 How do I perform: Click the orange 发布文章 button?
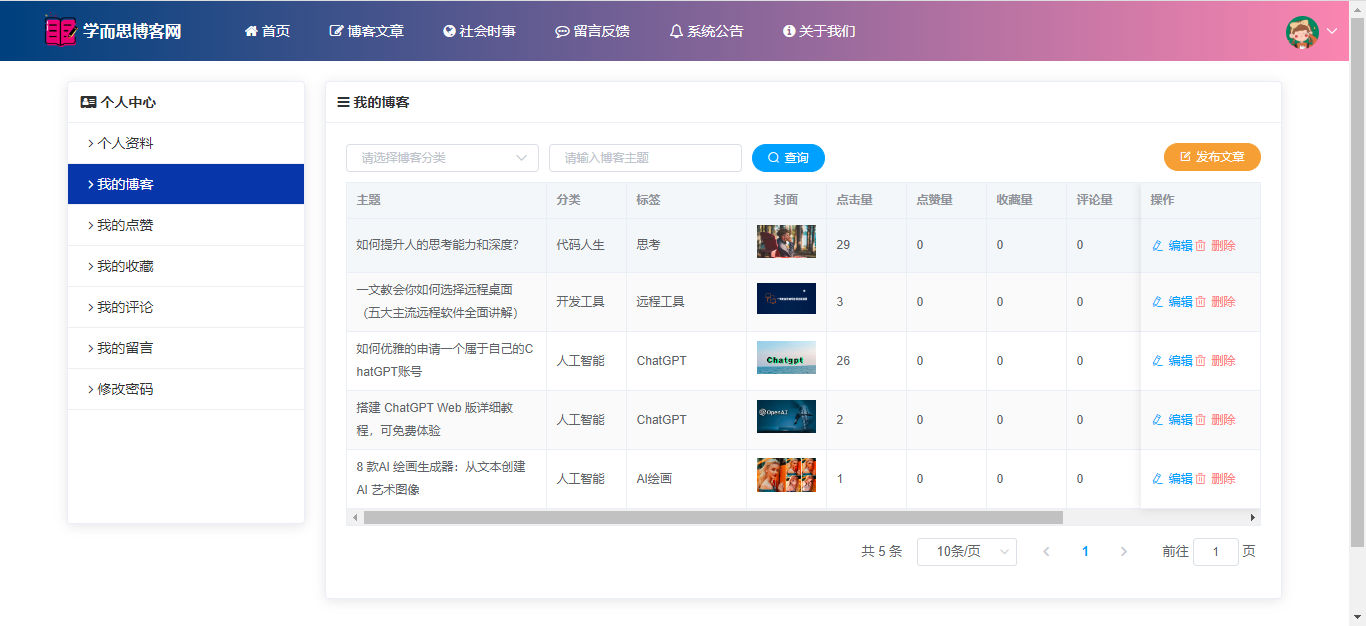click(1212, 157)
